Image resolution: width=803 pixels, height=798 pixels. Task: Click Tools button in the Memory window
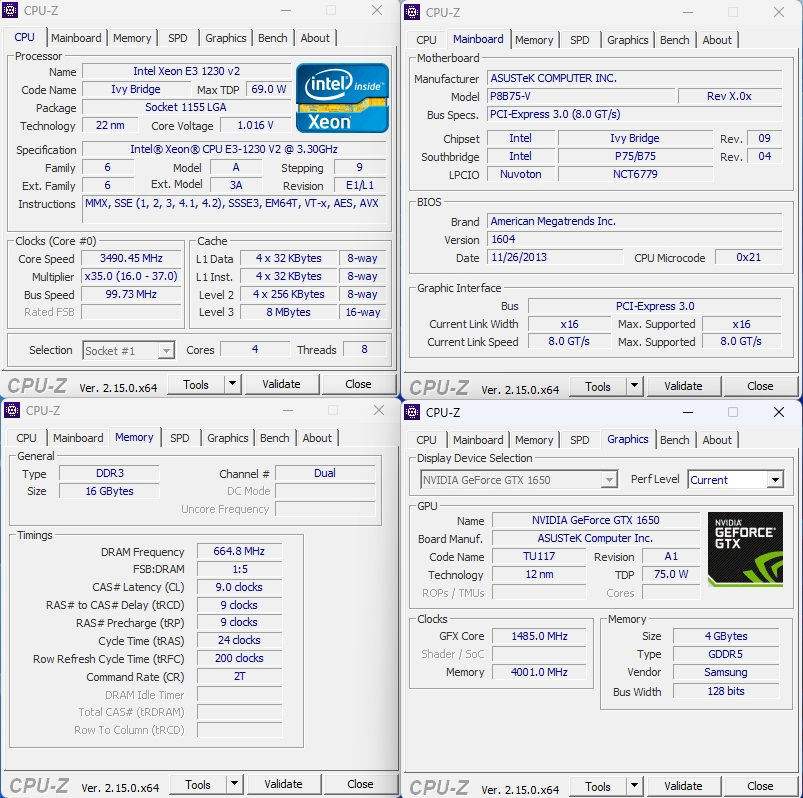(x=198, y=784)
